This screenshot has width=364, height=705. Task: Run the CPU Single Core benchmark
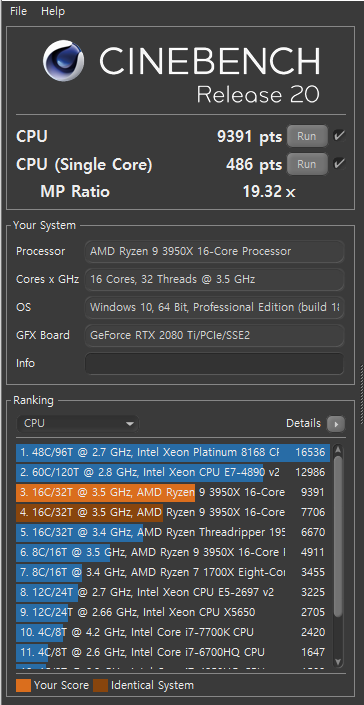tap(307, 164)
